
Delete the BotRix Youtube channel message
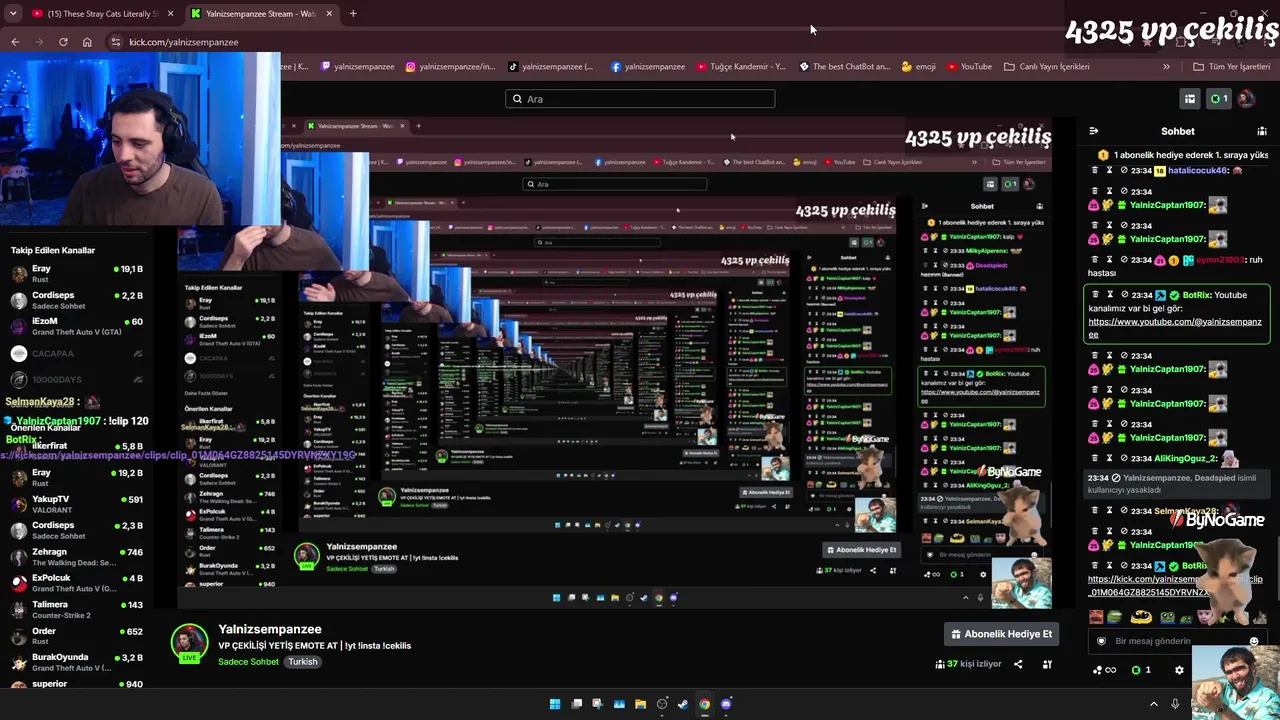[x=1095, y=295]
